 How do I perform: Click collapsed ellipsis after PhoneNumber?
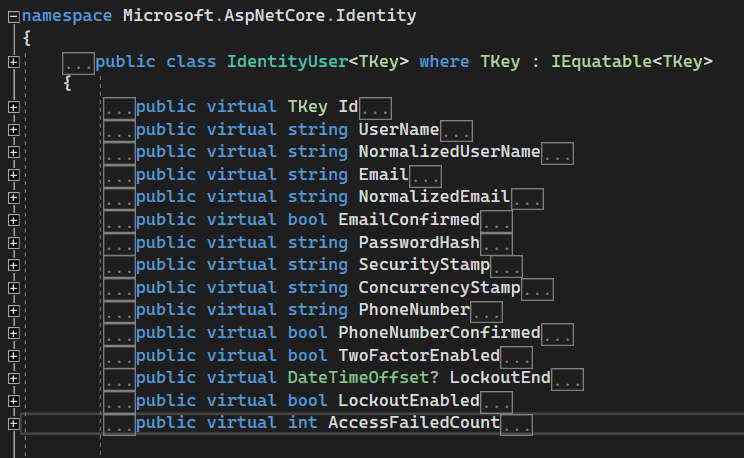click(486, 312)
